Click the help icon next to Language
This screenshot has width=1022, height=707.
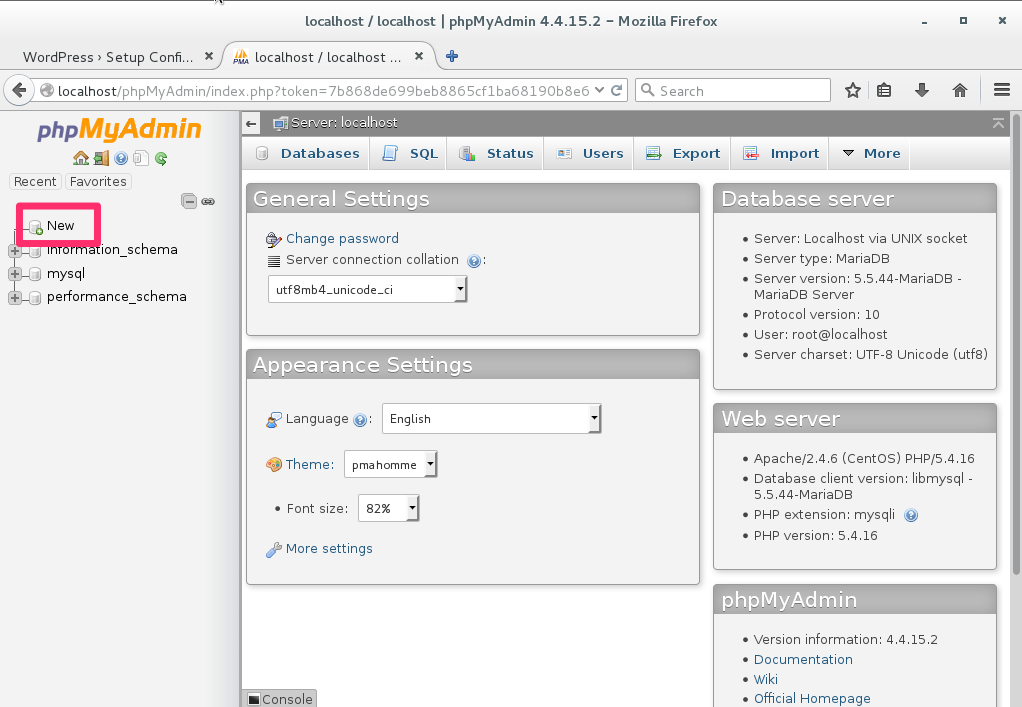tap(360, 420)
